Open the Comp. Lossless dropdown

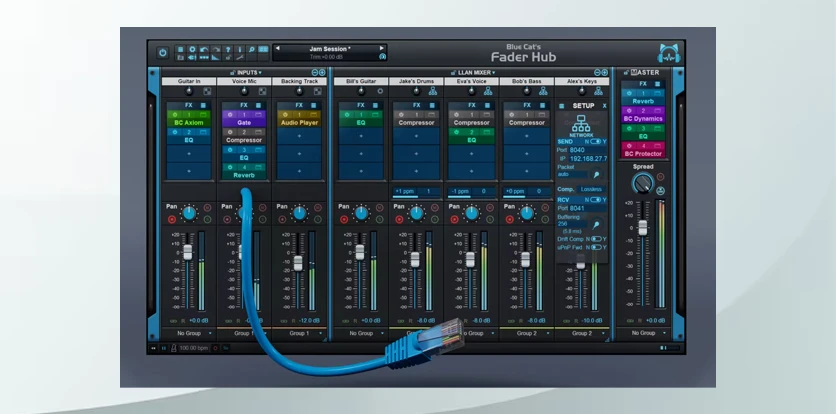pyautogui.click(x=591, y=189)
